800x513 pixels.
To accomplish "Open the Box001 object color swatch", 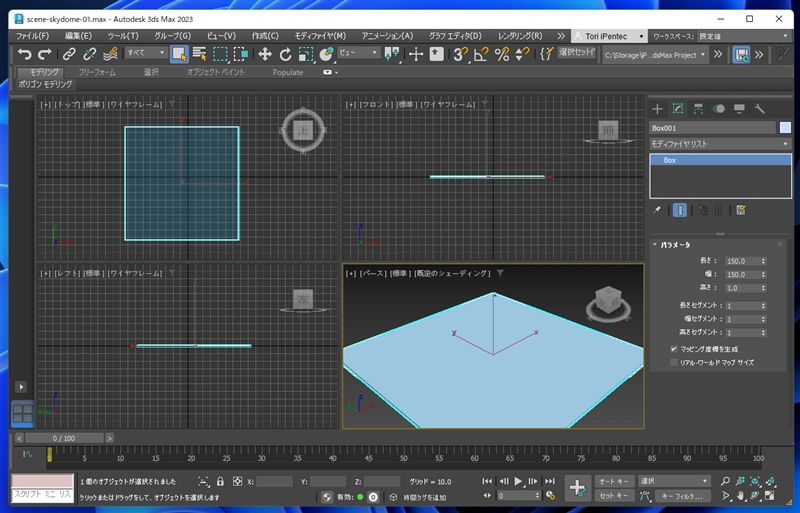I will point(785,128).
